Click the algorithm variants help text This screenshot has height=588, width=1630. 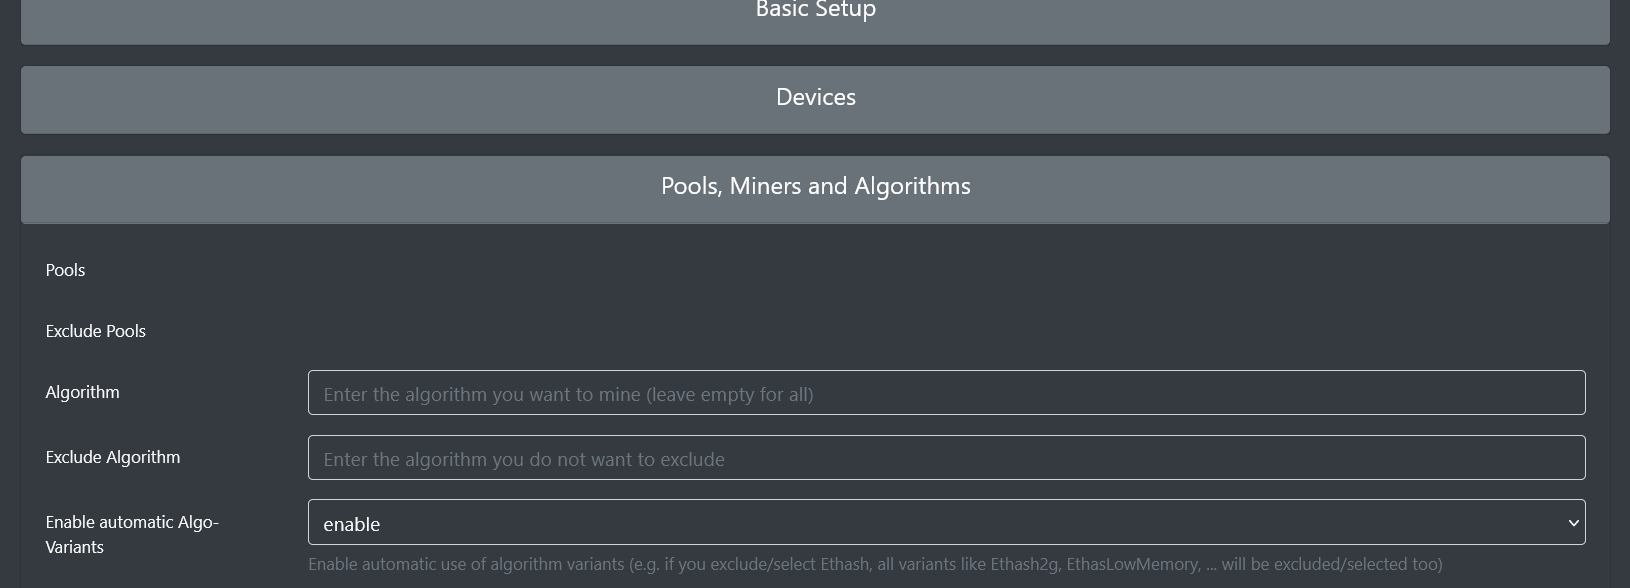pyautogui.click(x=875, y=564)
